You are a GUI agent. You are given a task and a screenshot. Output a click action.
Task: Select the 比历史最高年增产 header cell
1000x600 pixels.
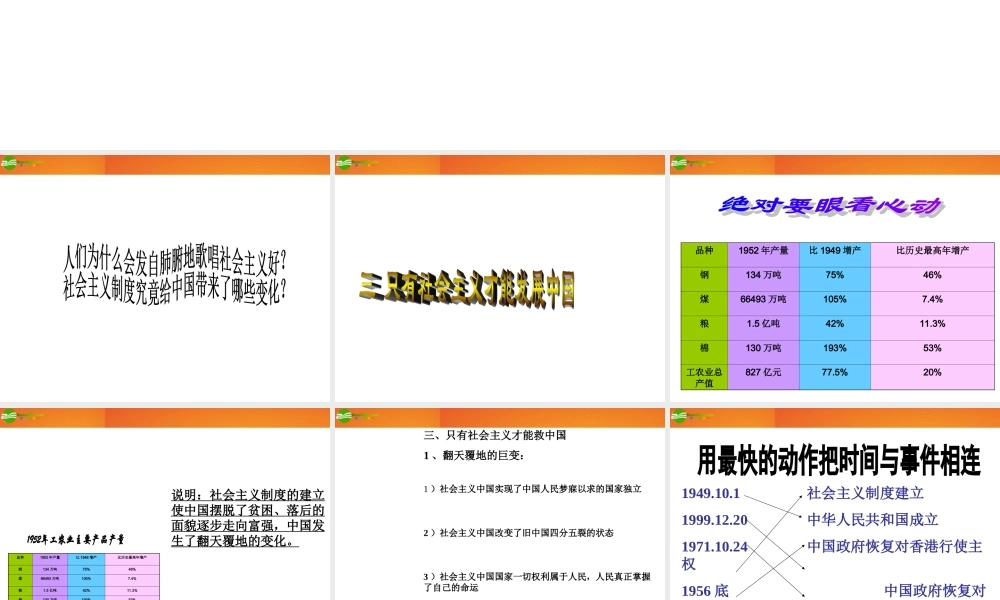tap(932, 254)
